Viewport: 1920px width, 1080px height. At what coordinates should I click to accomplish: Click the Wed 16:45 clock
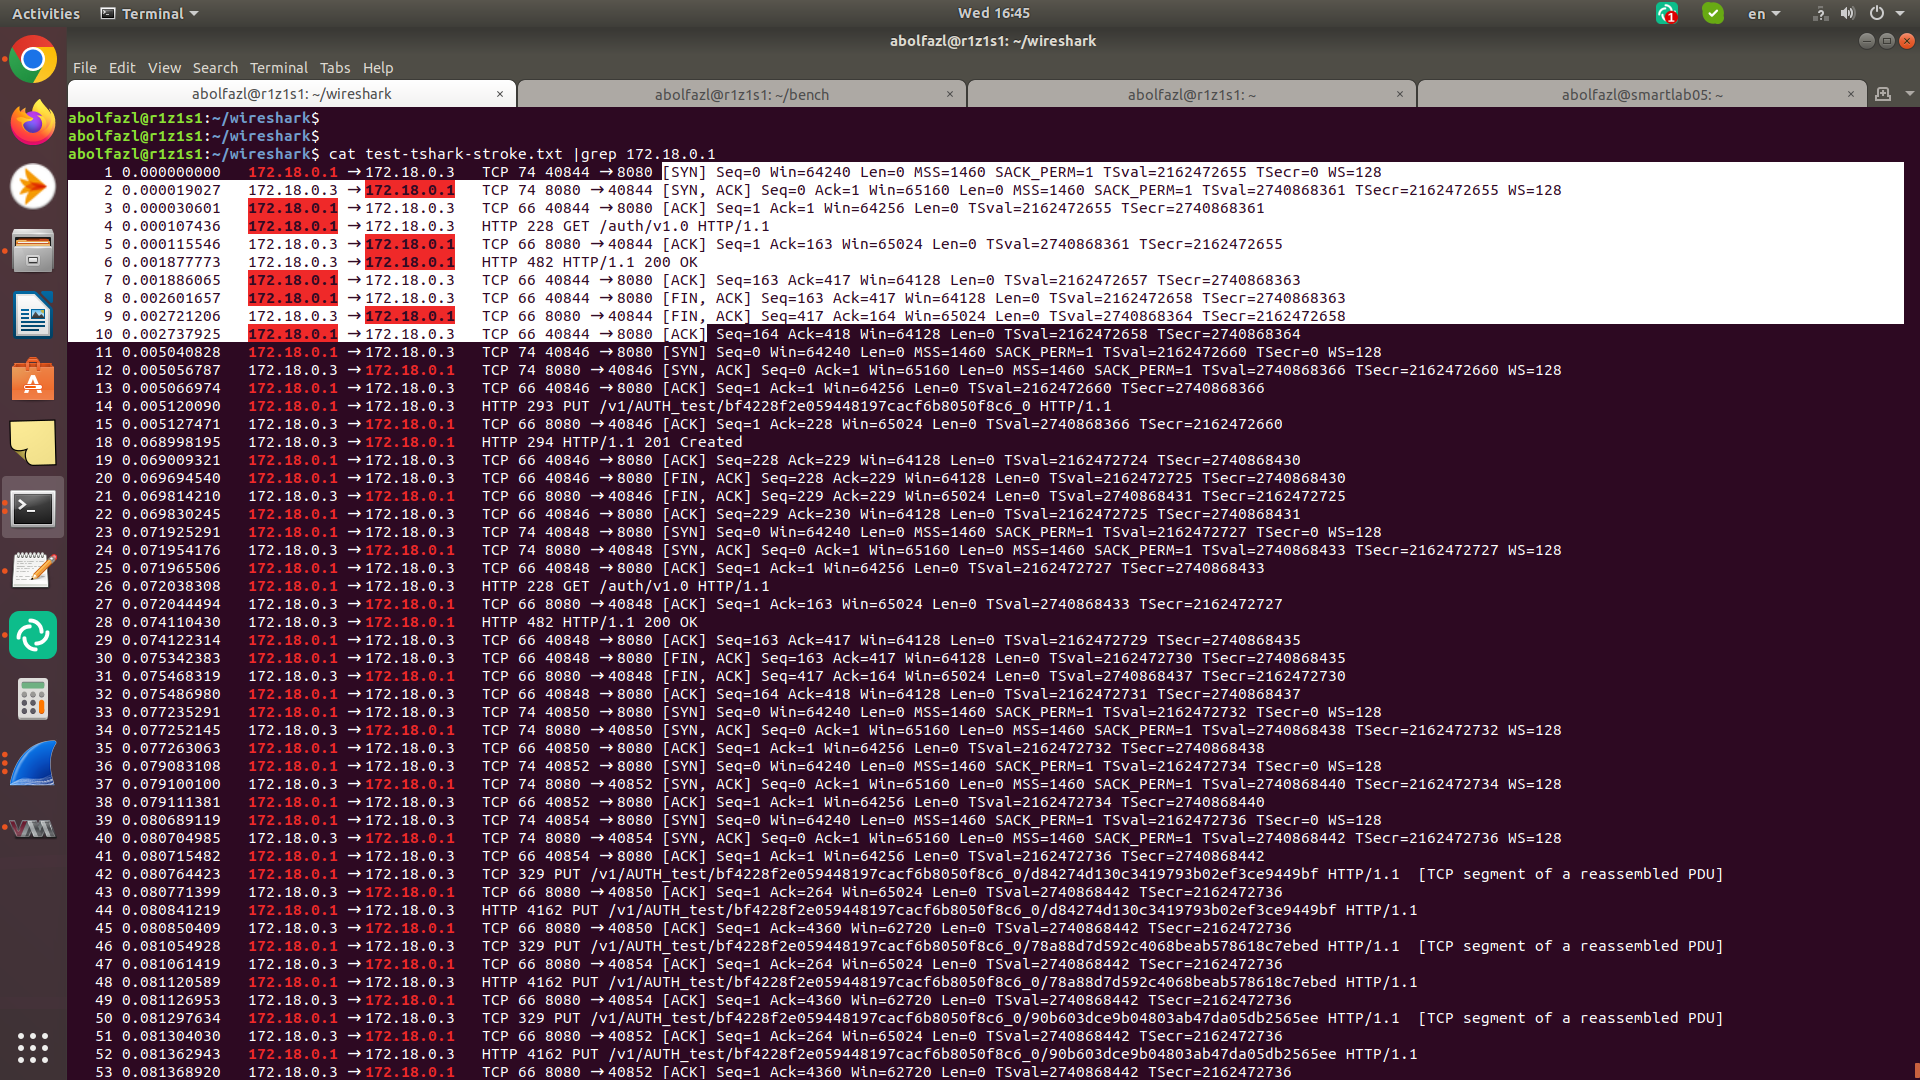point(993,13)
